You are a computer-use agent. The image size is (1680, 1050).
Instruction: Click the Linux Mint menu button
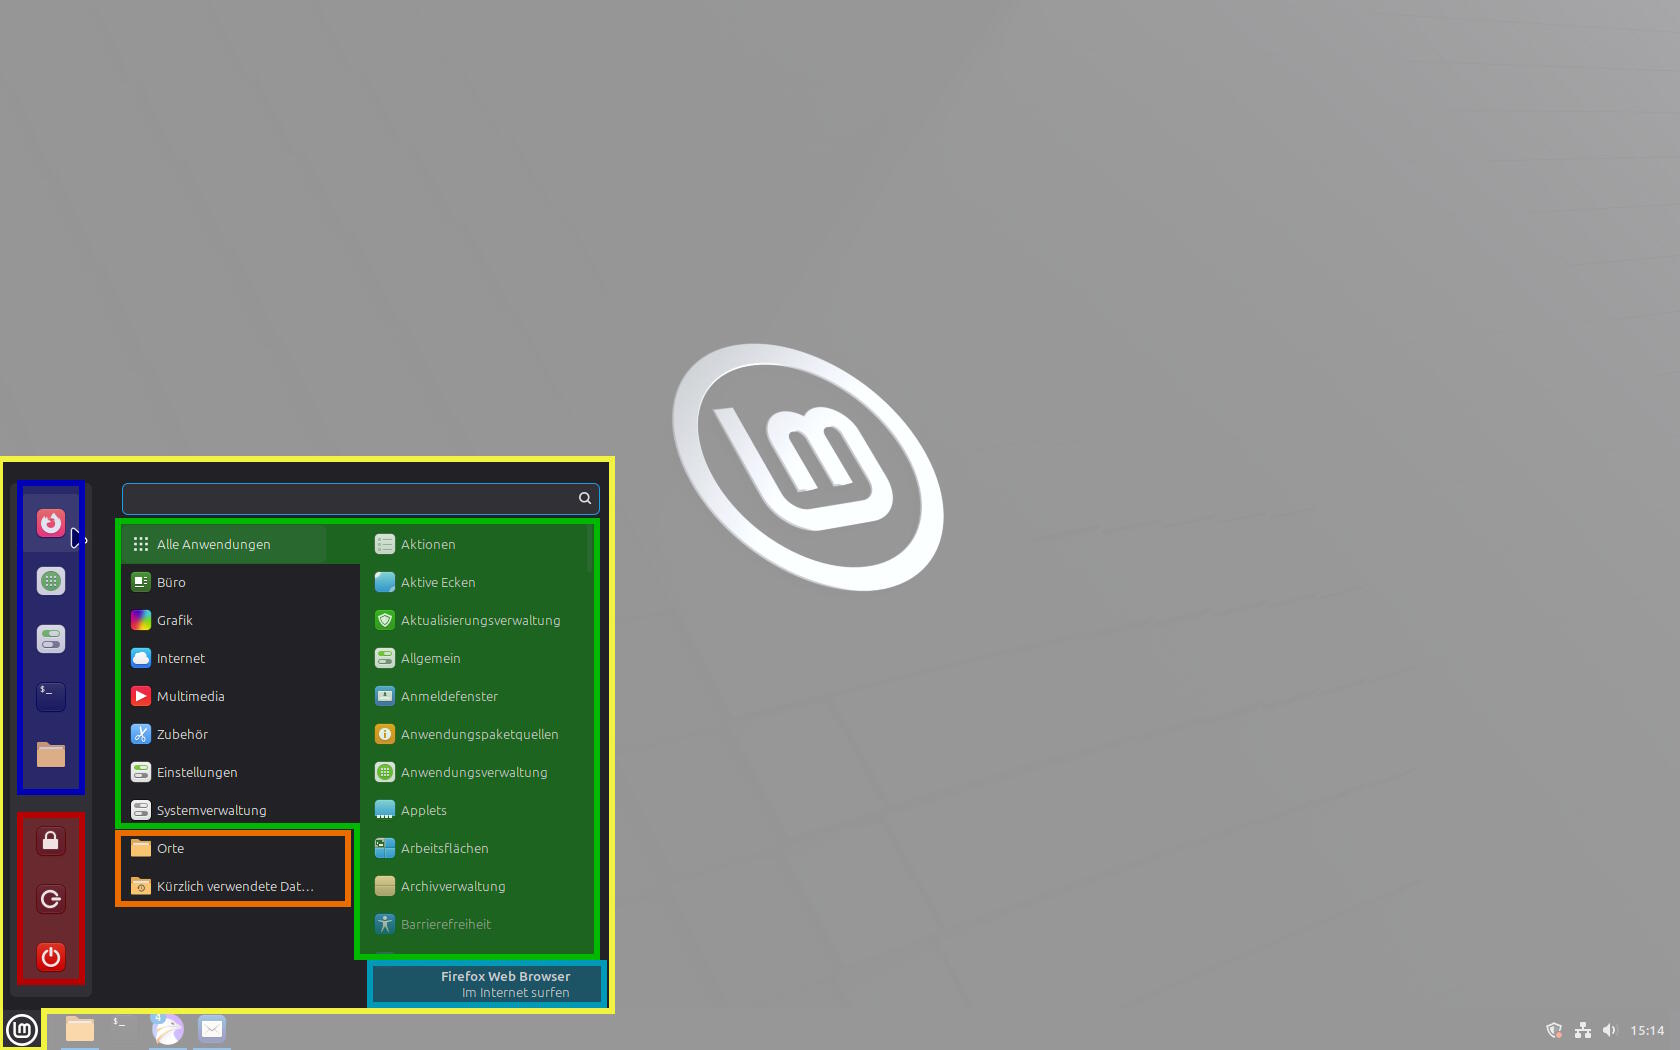tap(22, 1029)
